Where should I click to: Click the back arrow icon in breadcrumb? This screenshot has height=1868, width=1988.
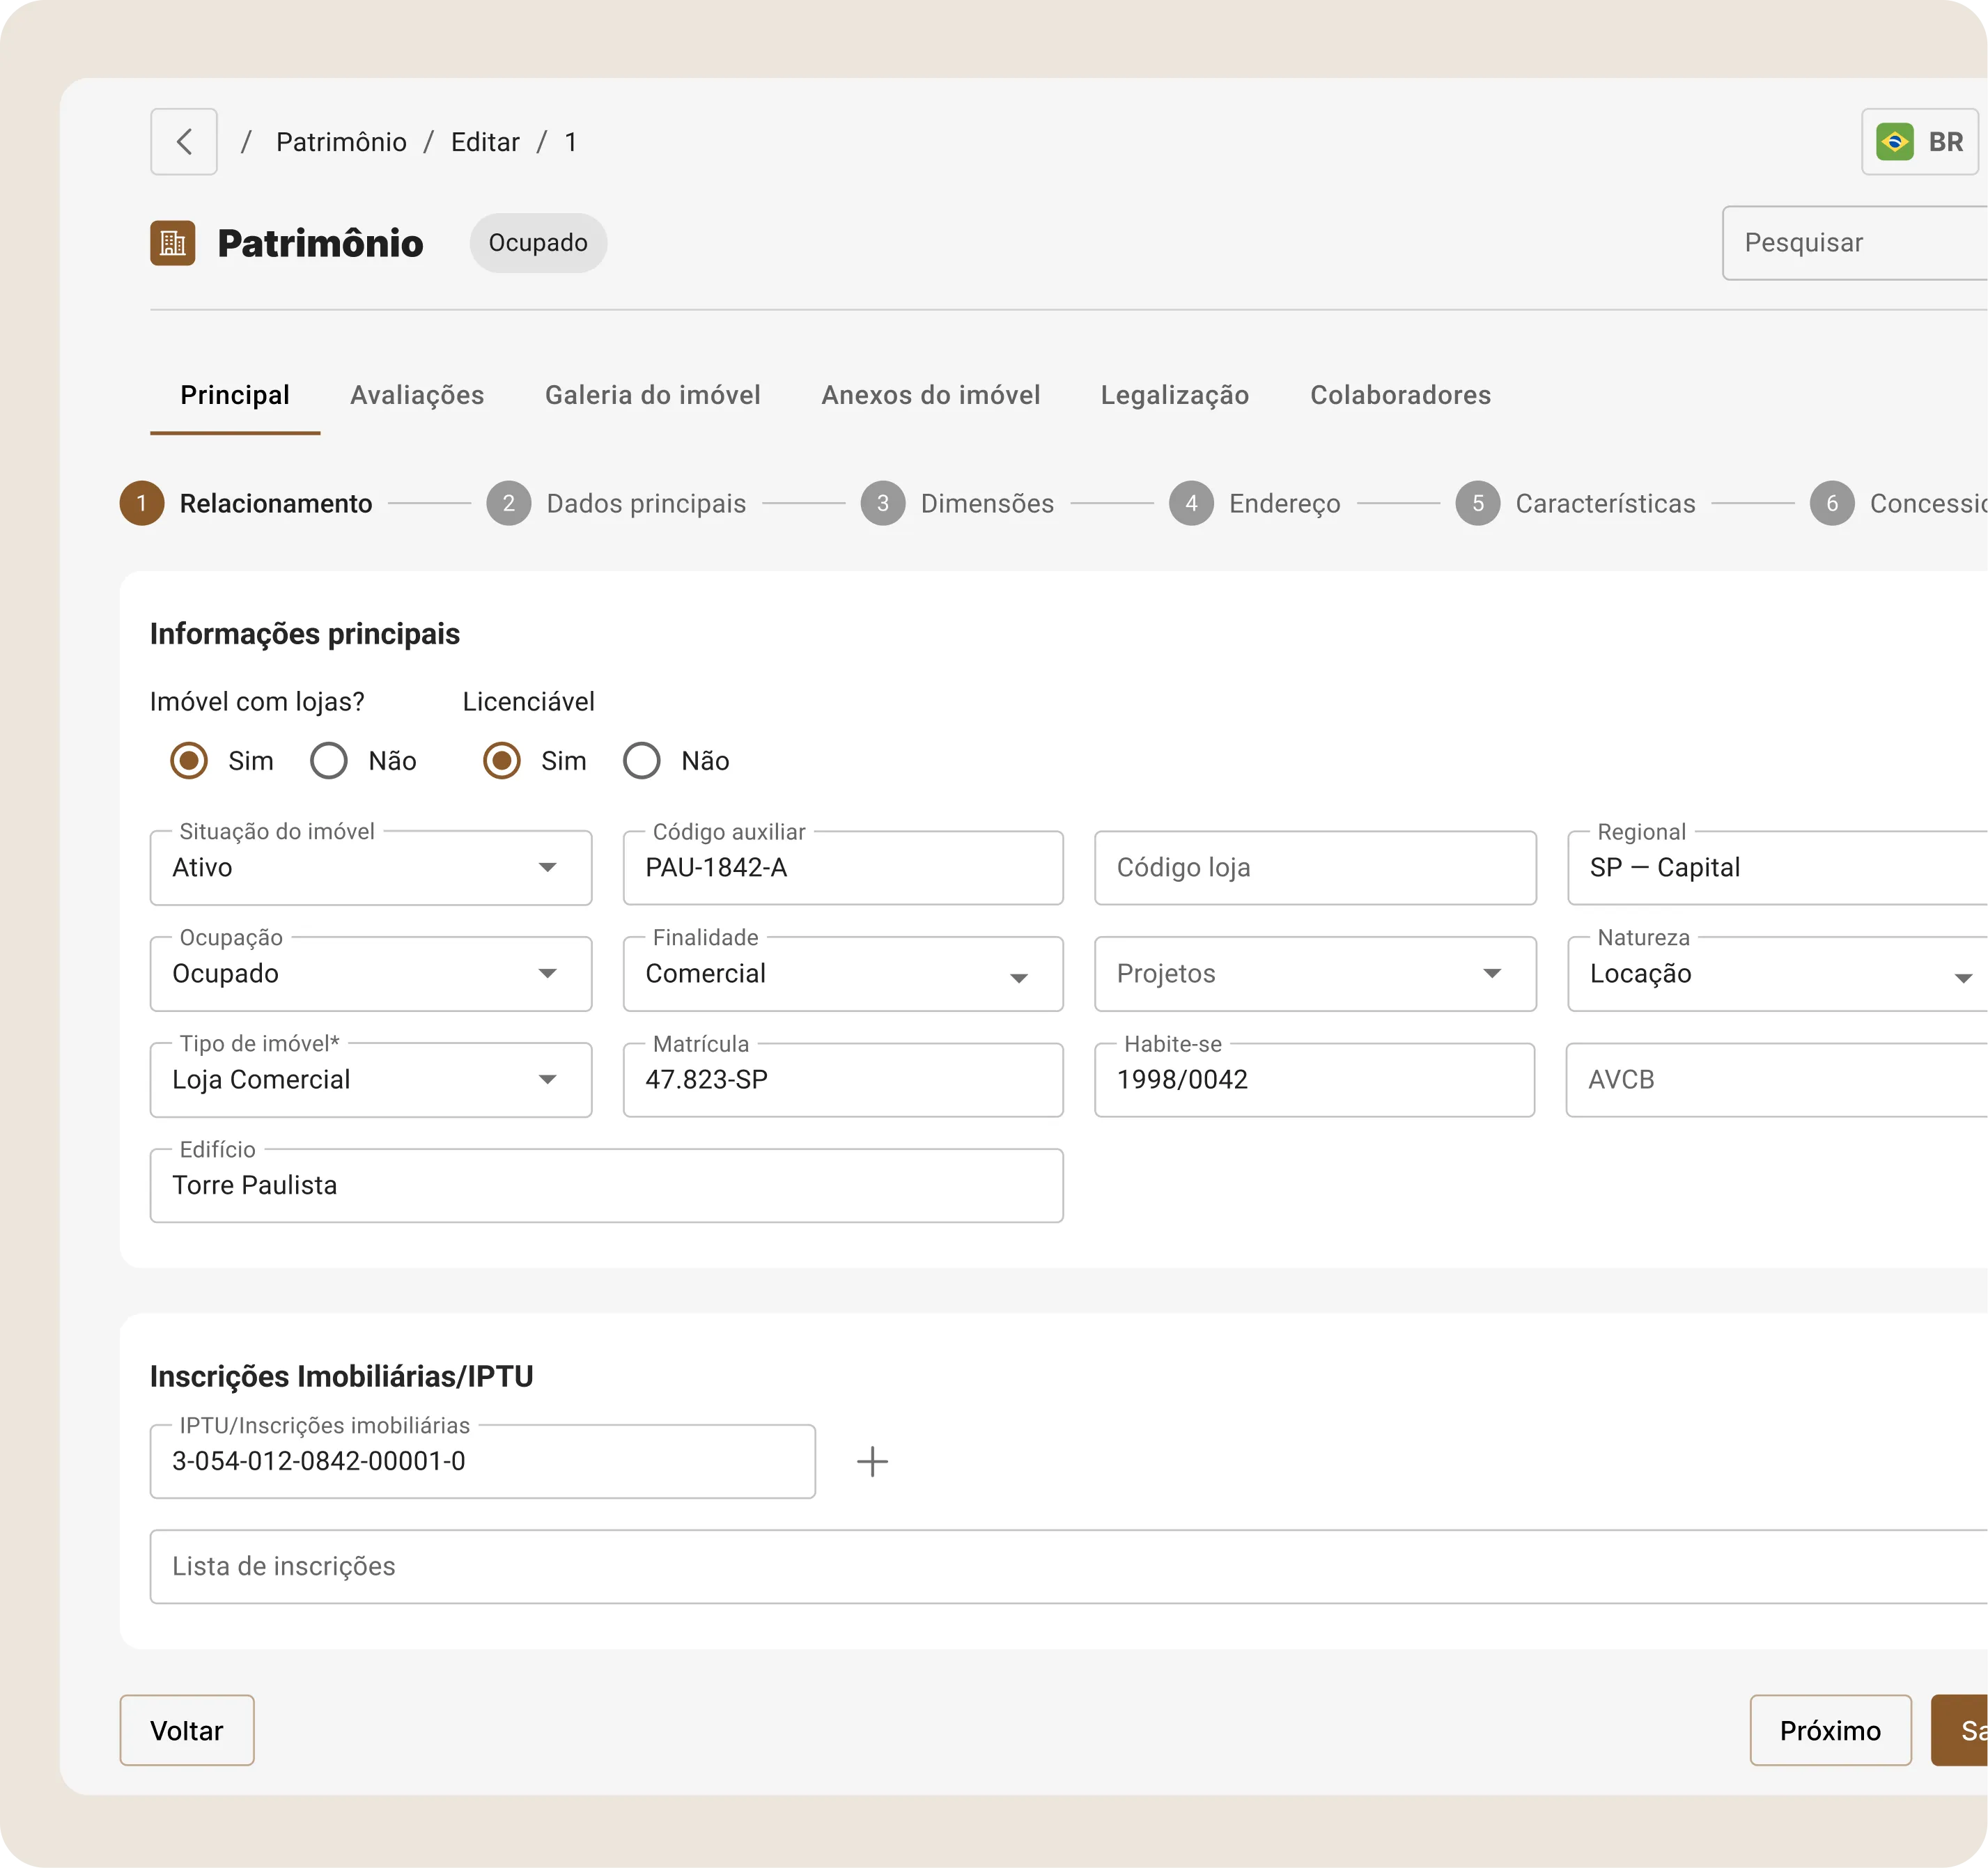click(184, 142)
